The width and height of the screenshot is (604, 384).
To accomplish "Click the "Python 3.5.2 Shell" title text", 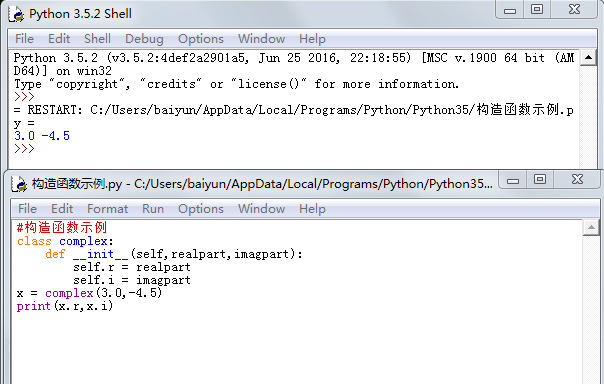I will [81, 14].
